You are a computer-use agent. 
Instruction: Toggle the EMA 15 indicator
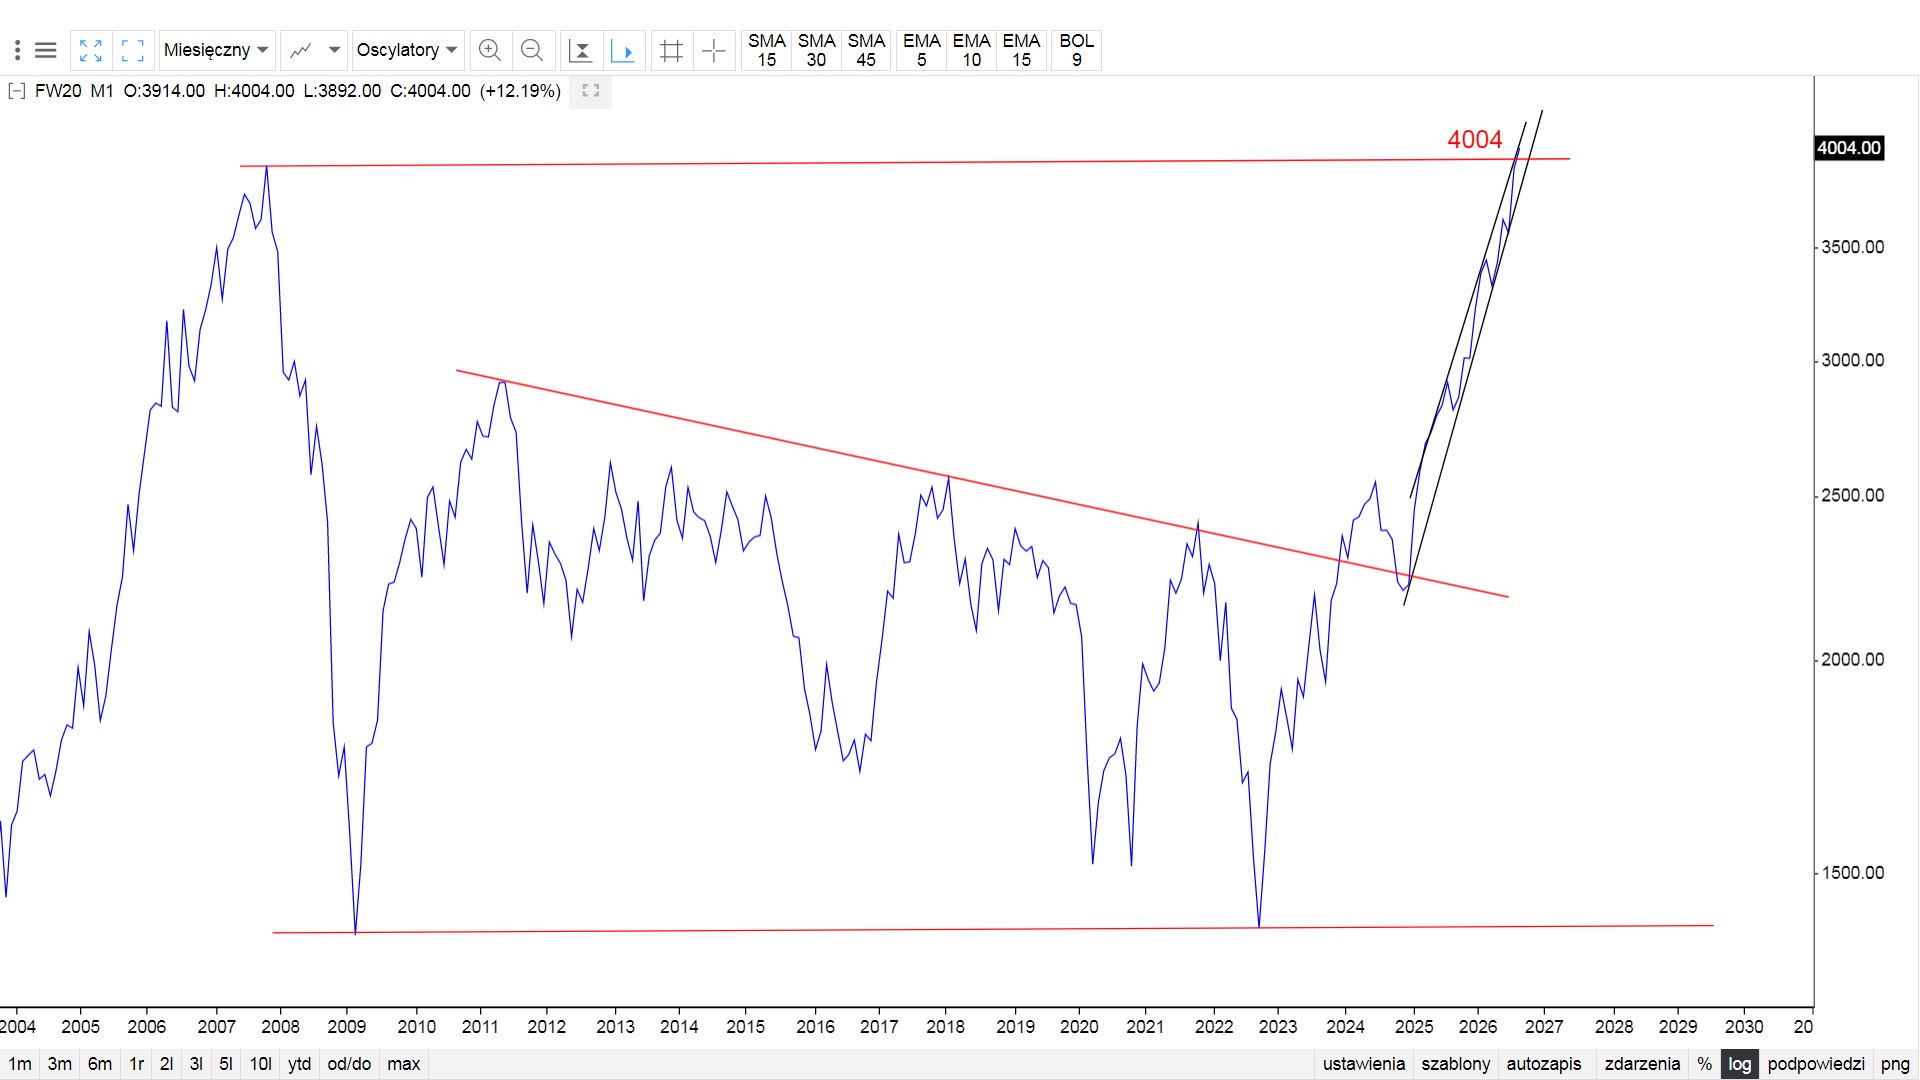tap(1021, 50)
